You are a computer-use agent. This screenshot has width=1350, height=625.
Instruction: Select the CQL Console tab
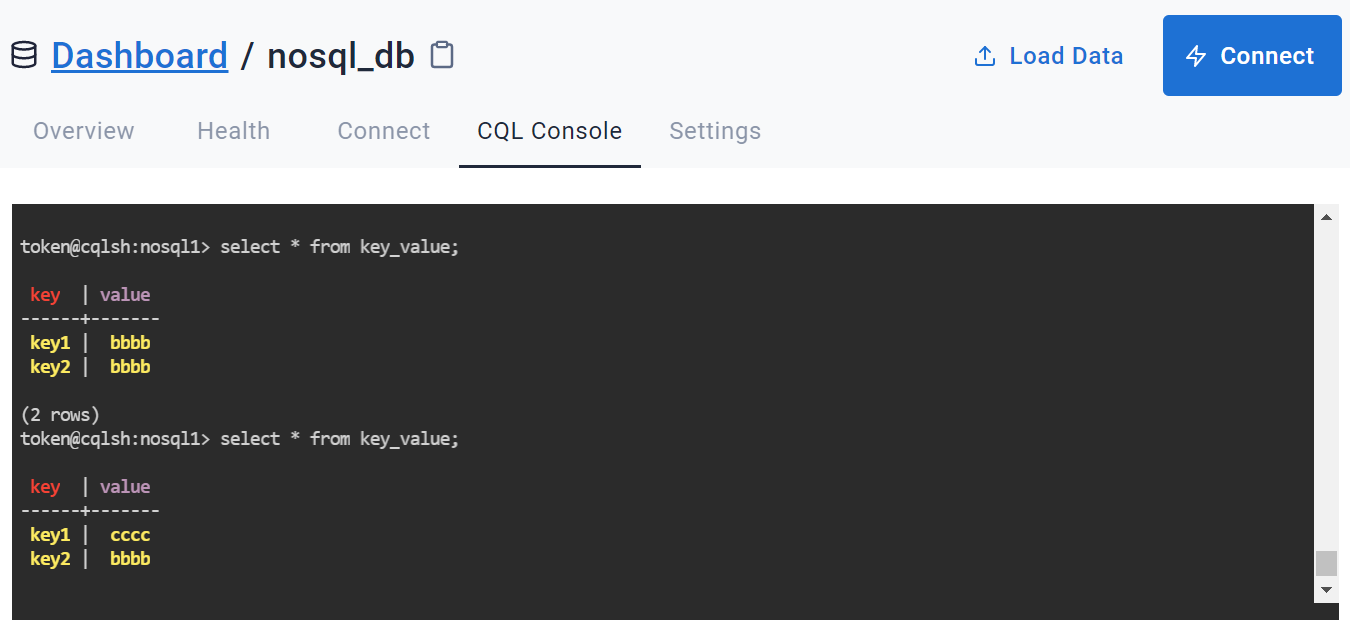(549, 131)
